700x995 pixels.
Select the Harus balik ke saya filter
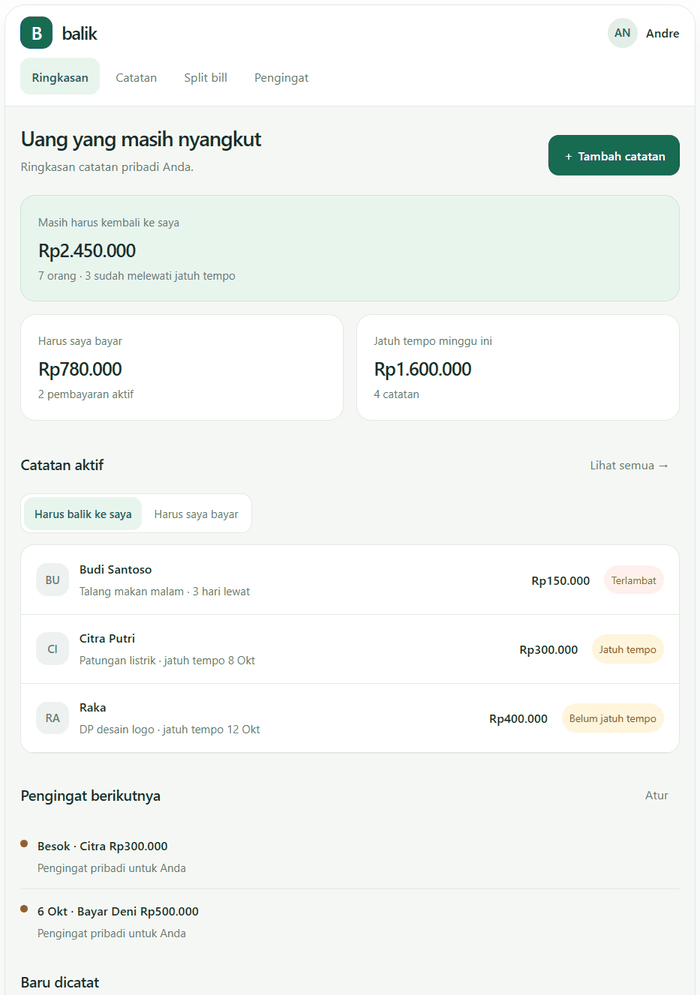(x=83, y=514)
